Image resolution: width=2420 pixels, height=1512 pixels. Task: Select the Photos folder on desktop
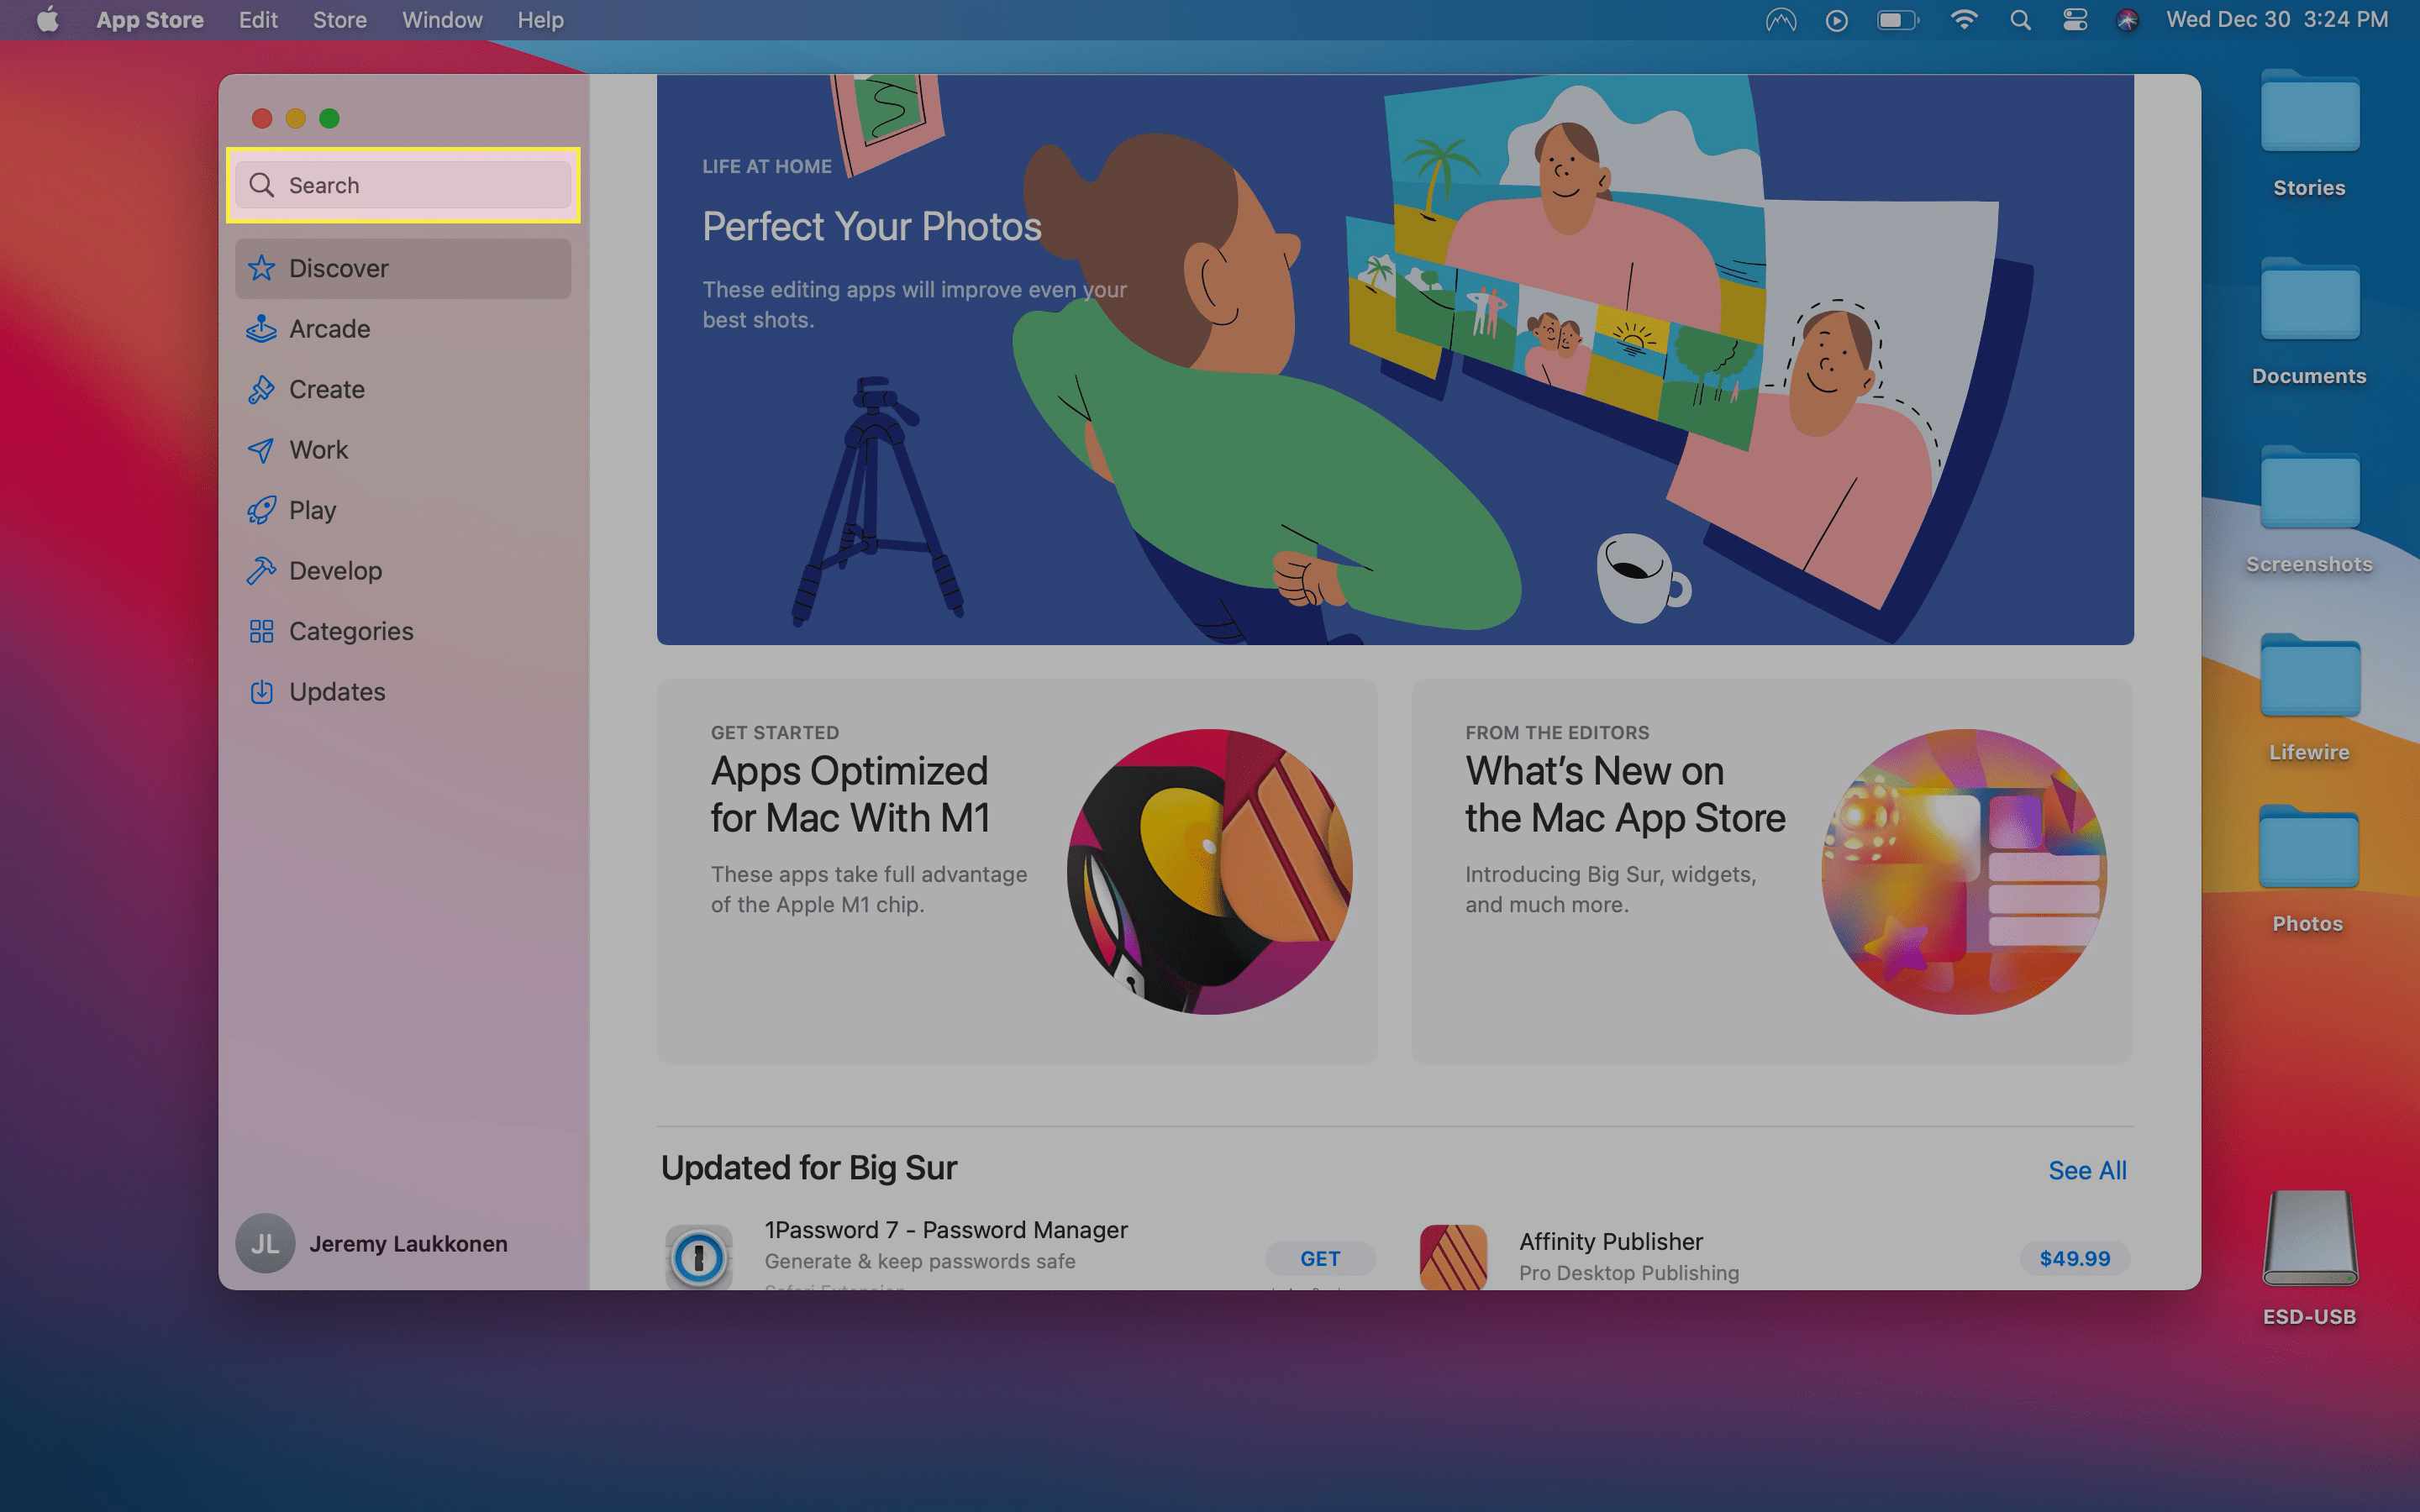click(2308, 870)
